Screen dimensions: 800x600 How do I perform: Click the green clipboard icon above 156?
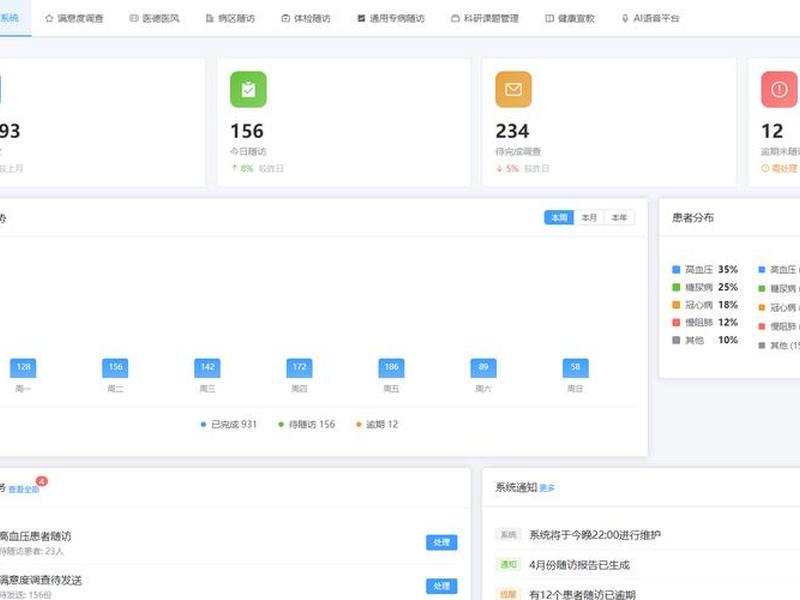(248, 89)
